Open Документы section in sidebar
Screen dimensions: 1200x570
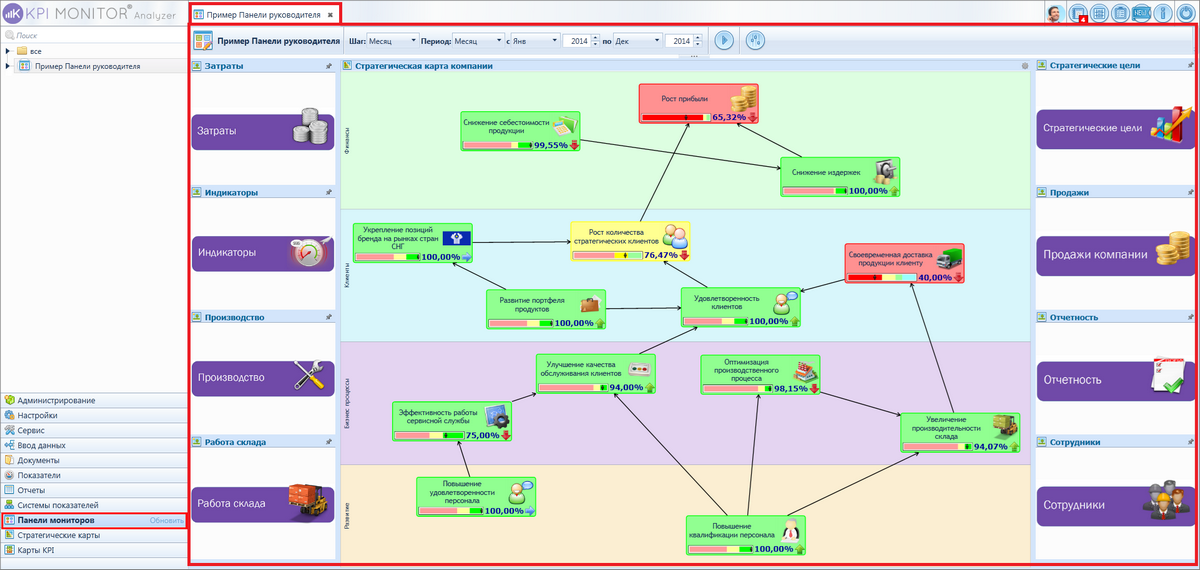[94, 460]
